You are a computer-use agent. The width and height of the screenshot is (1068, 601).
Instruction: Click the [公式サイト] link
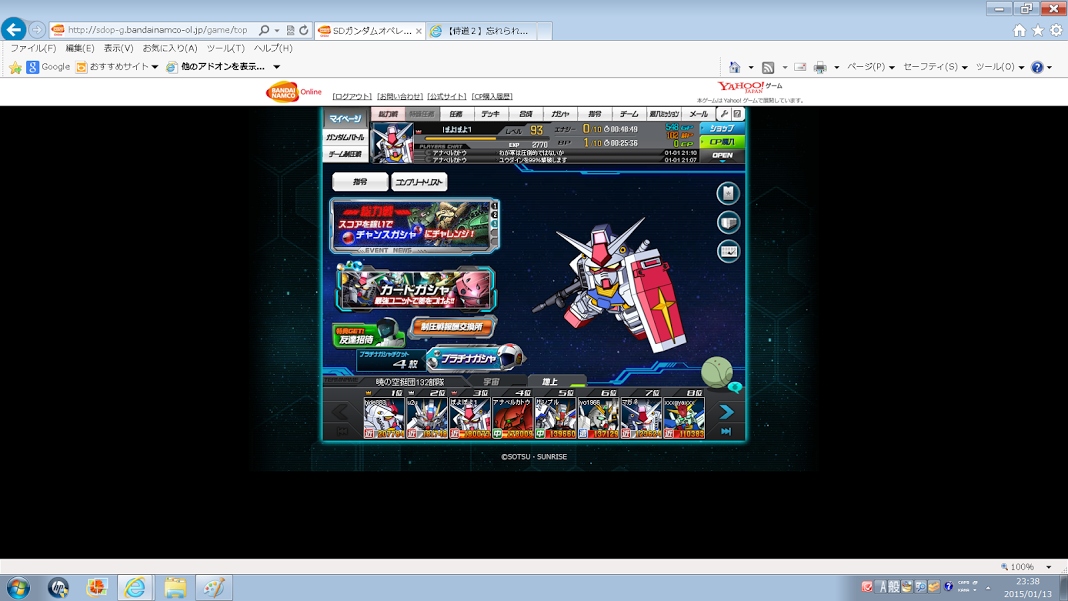coord(447,97)
